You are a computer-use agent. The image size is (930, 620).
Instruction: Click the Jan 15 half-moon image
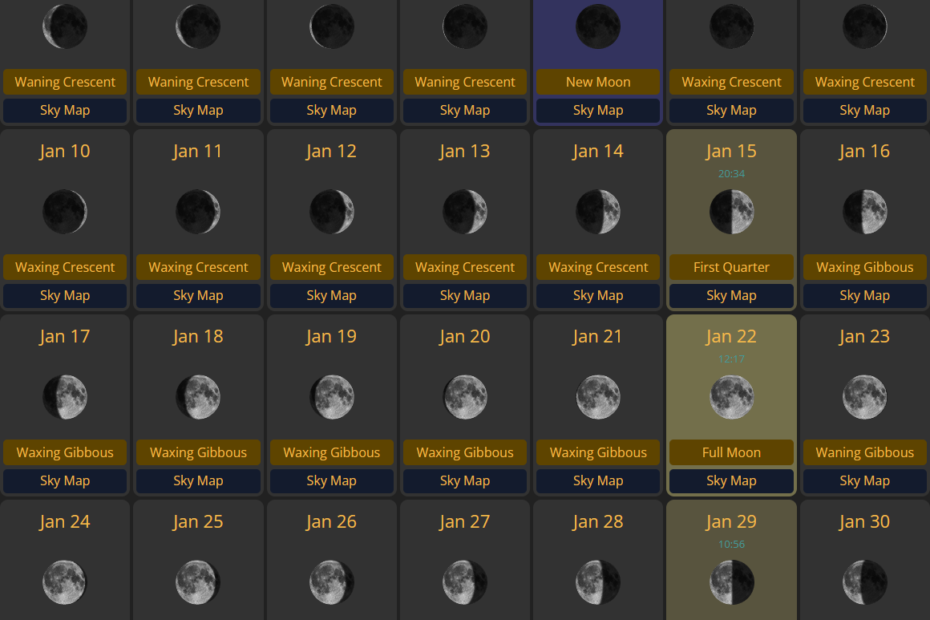click(731, 212)
